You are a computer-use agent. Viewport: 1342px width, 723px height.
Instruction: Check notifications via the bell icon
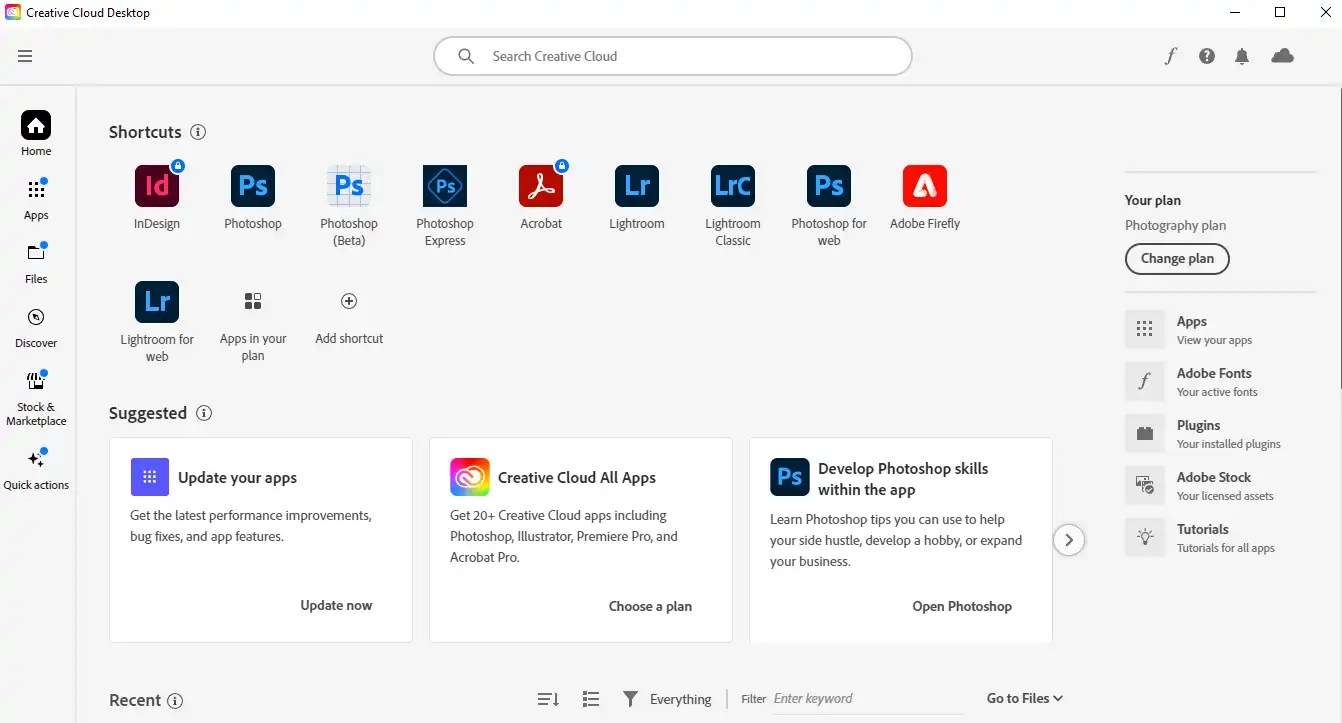pos(1242,56)
